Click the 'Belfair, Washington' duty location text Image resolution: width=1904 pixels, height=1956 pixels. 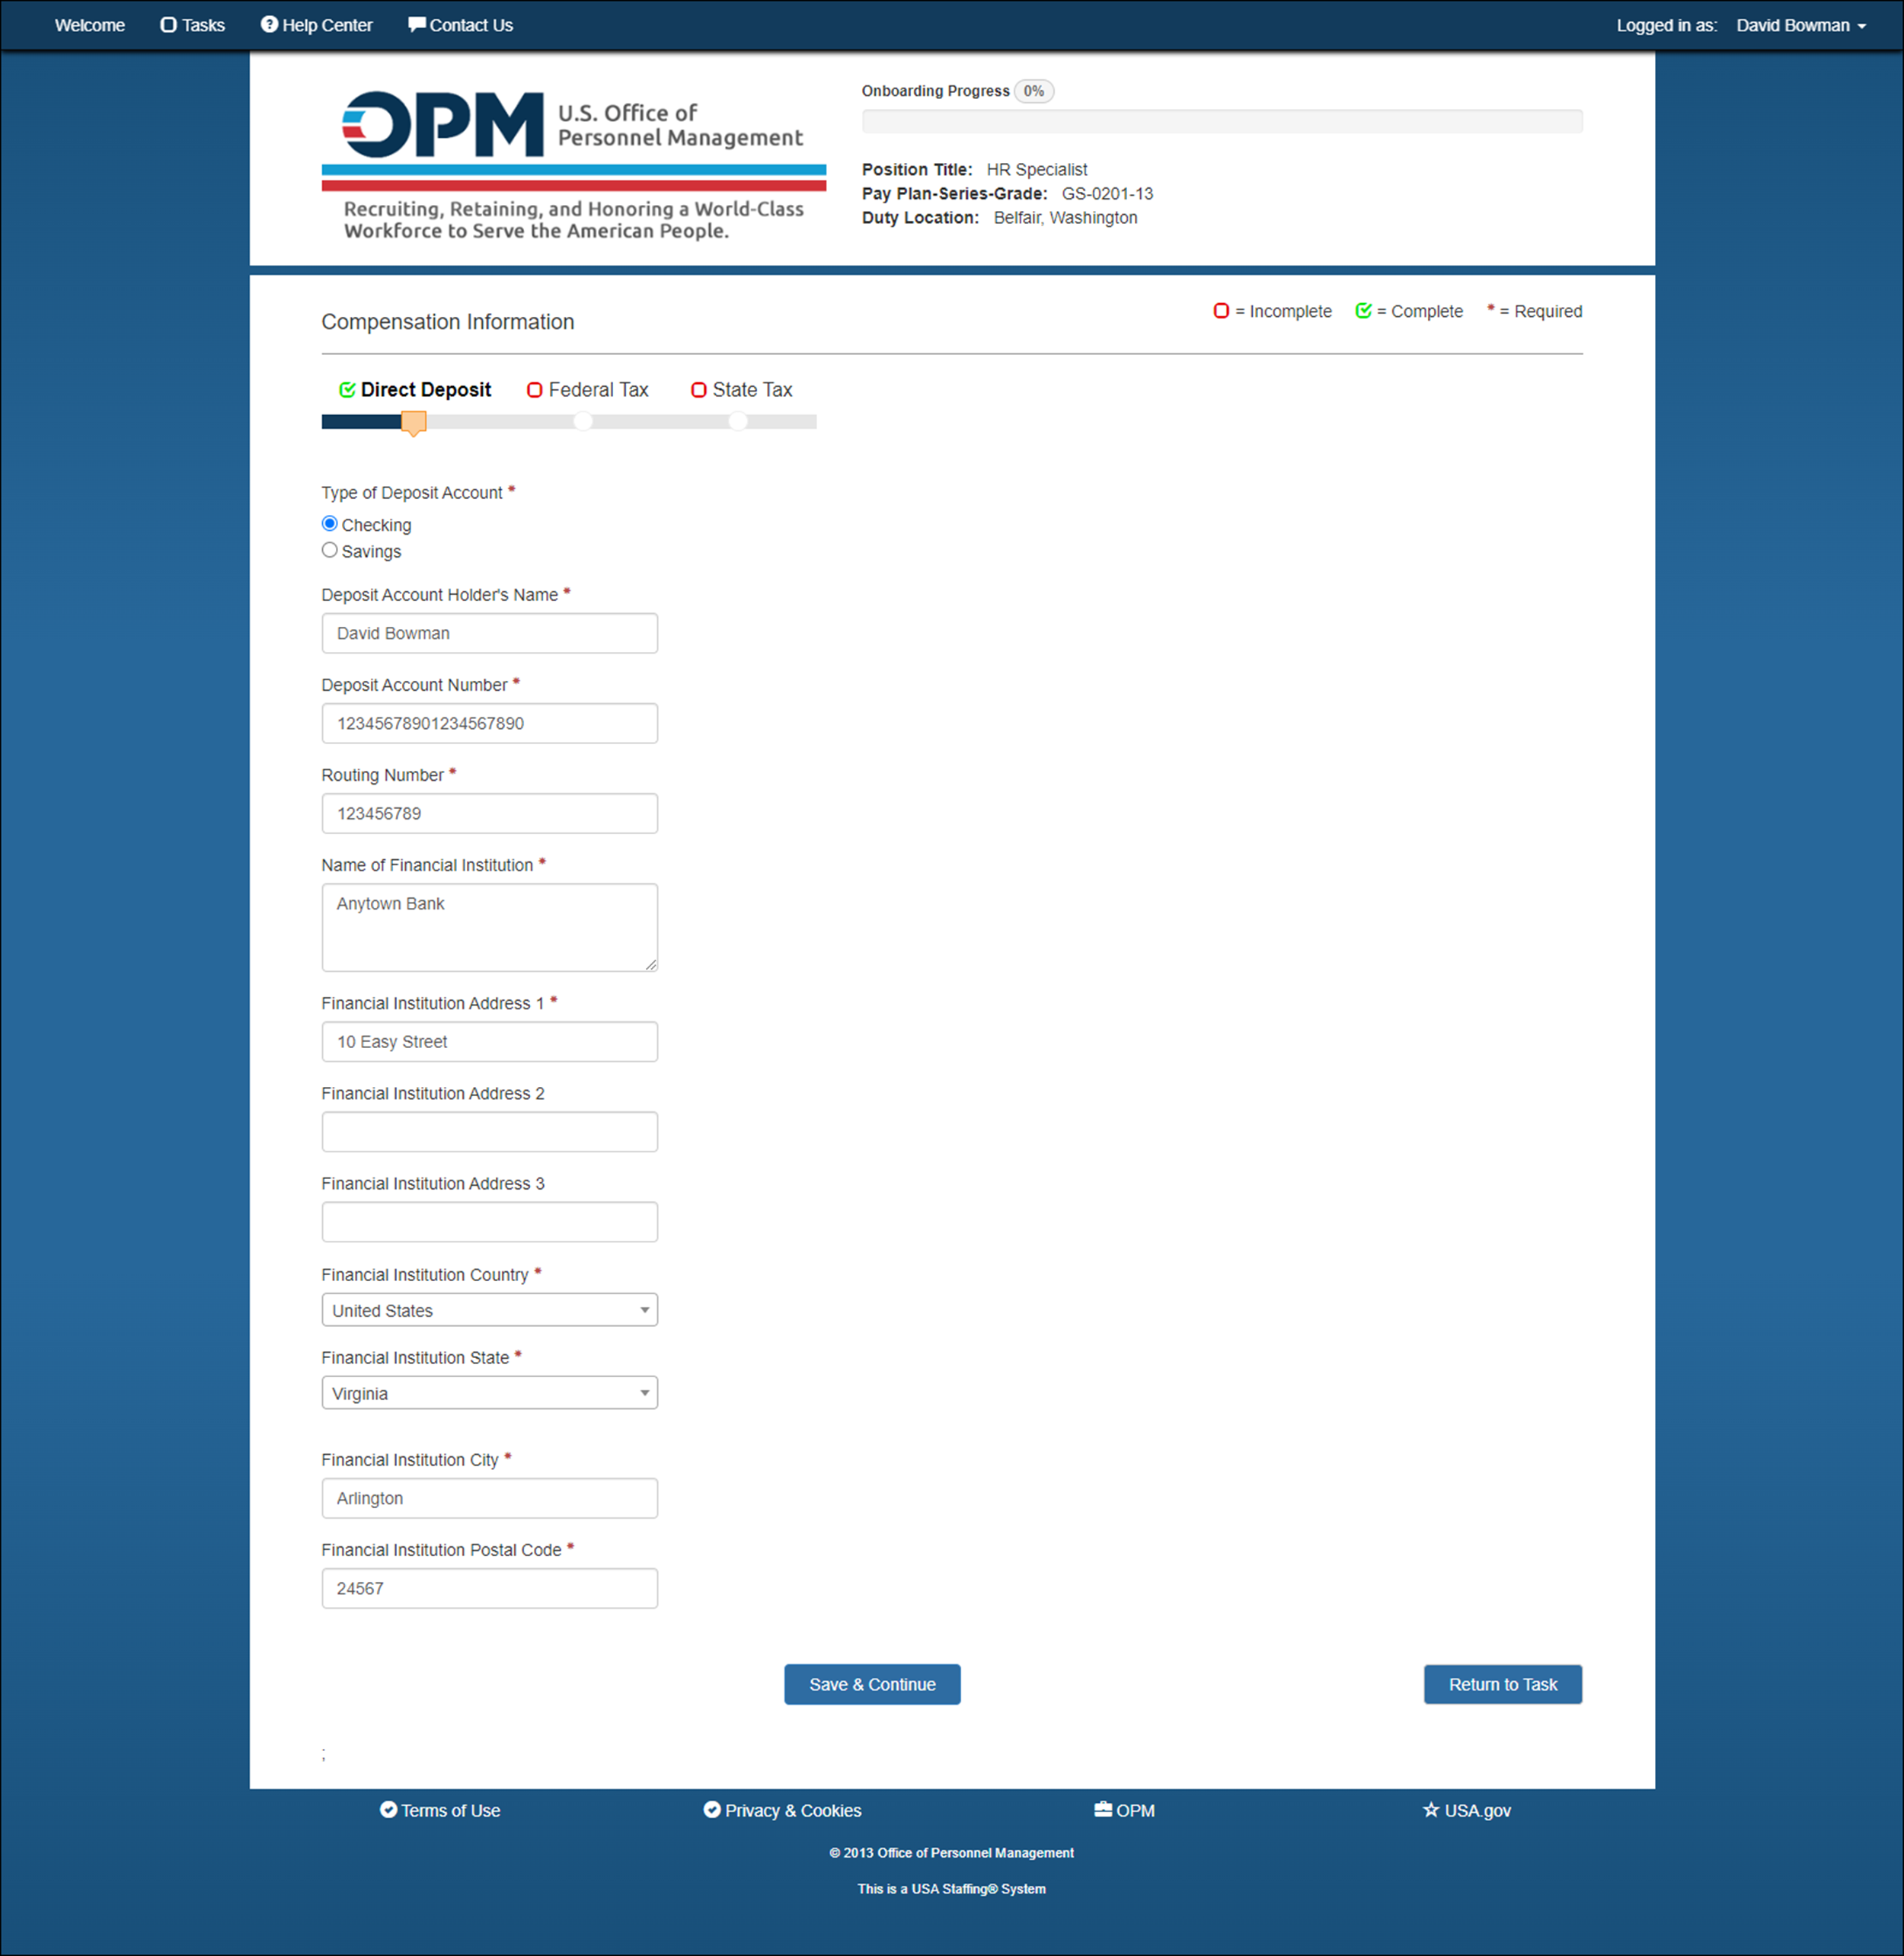tap(1065, 218)
